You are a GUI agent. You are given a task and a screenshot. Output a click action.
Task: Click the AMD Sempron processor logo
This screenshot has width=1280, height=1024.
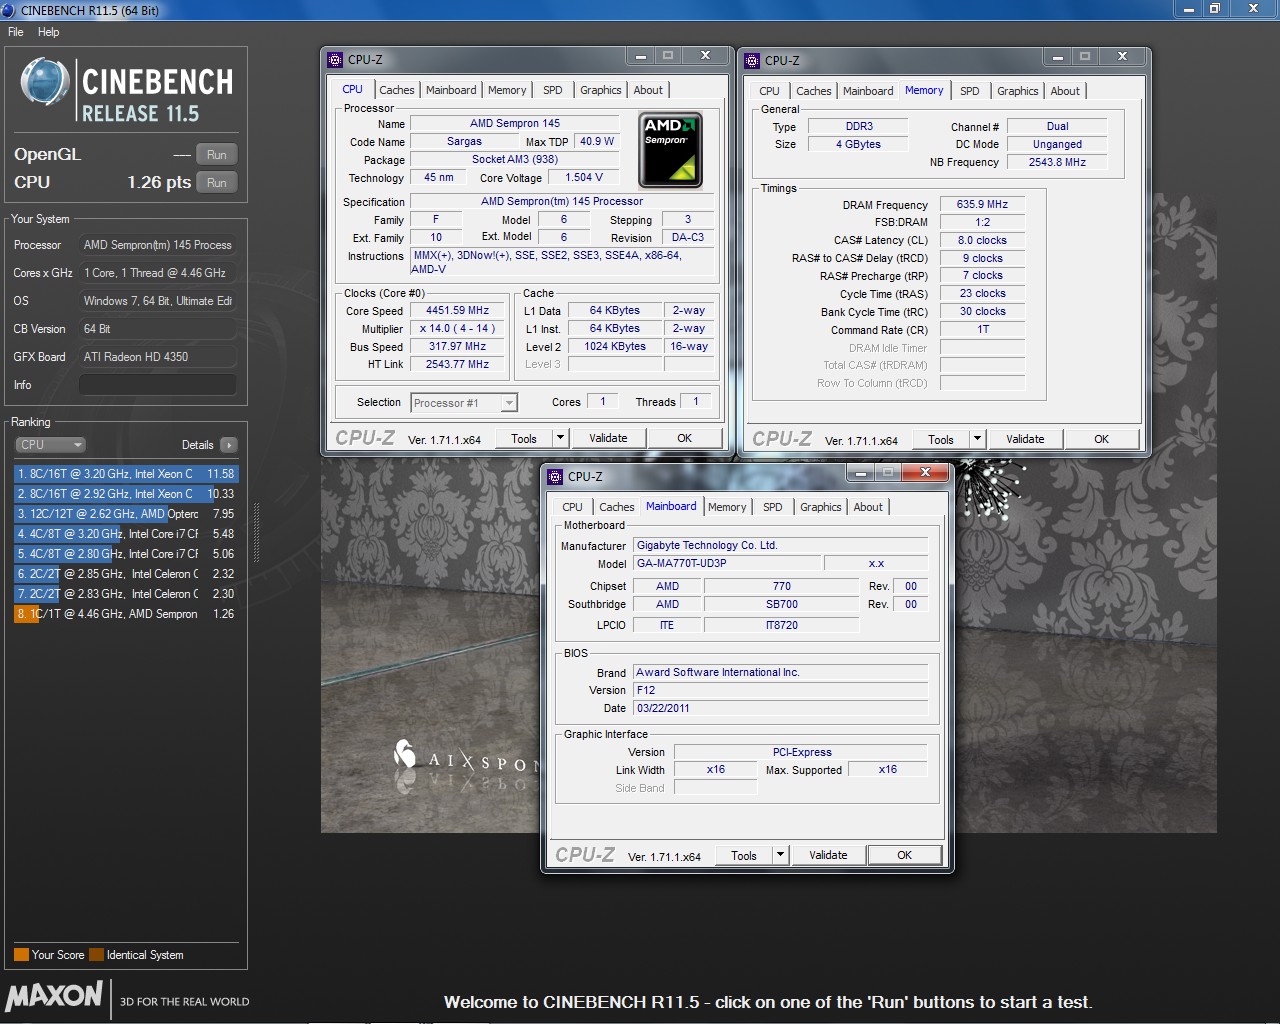pos(670,150)
